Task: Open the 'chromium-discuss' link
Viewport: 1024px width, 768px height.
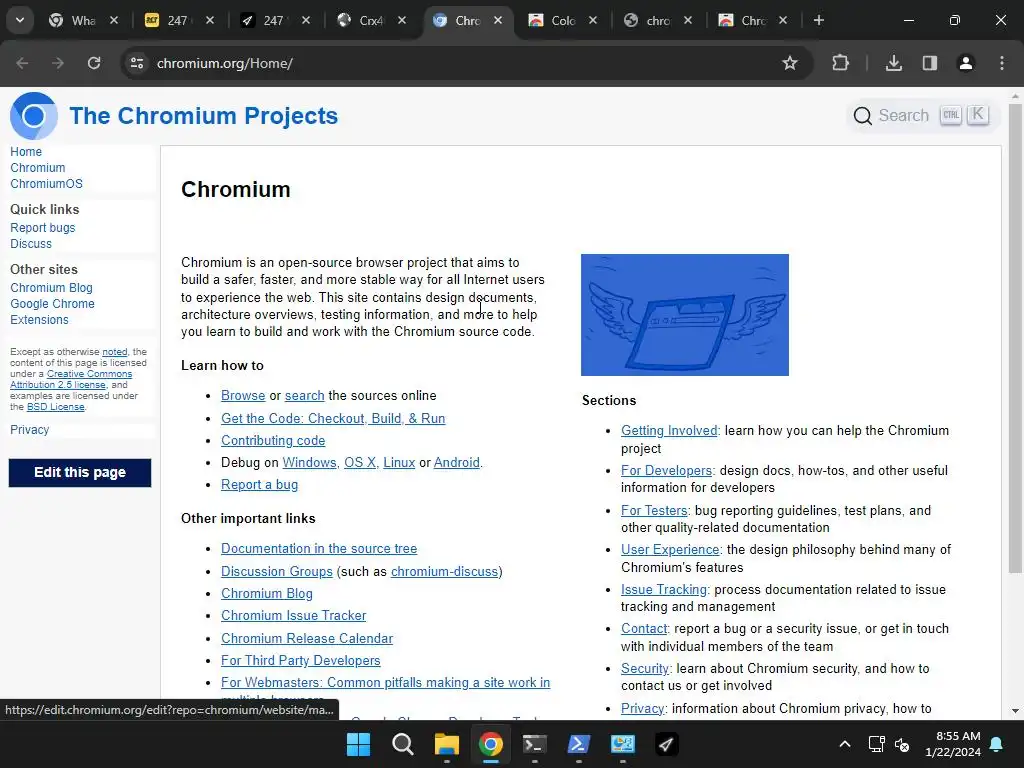Action: [x=444, y=571]
